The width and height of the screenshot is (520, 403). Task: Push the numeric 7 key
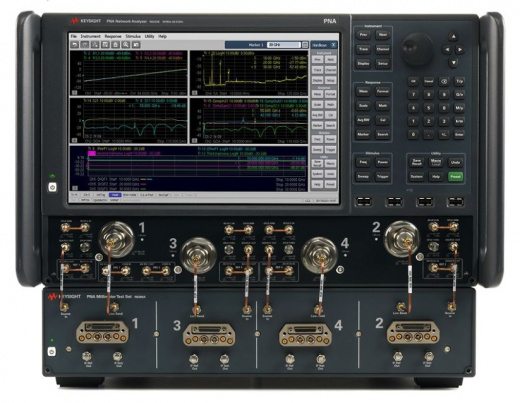click(413, 95)
